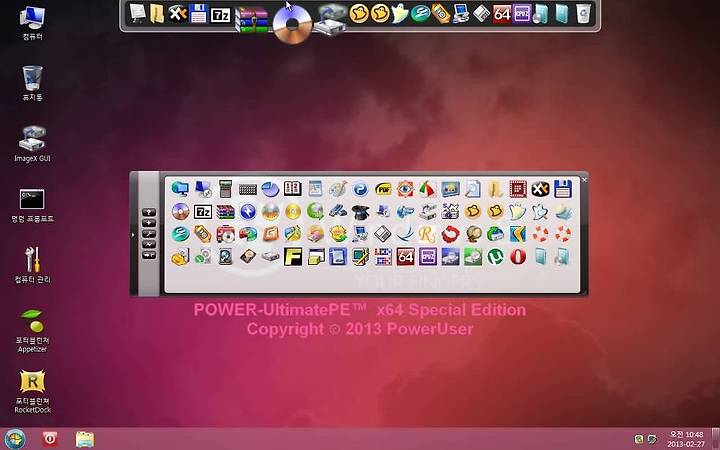Click Appetizer double-arrow sidebar button
The image size is (720, 450).
pos(149,255)
